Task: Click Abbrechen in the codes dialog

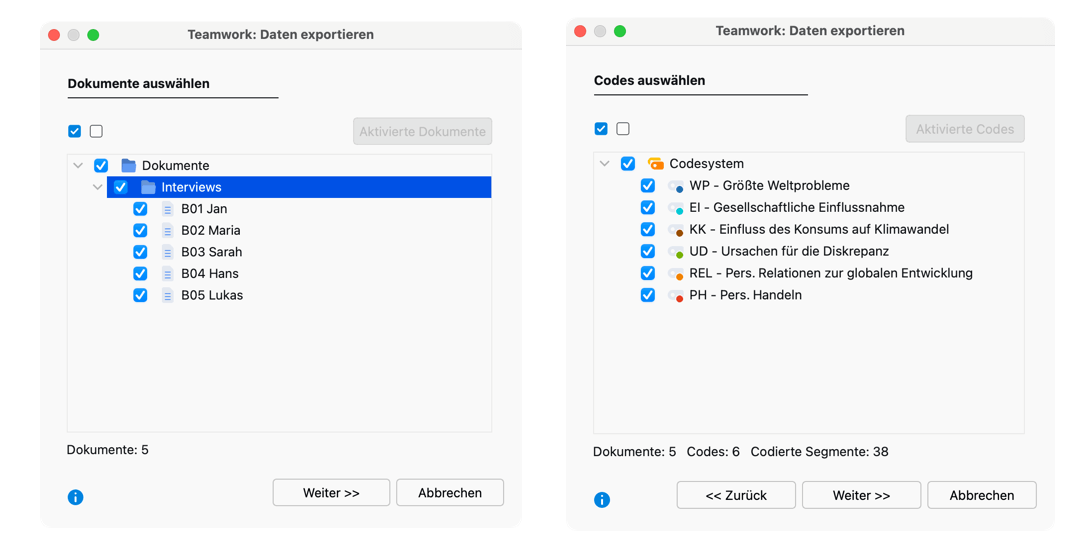Action: (981, 495)
